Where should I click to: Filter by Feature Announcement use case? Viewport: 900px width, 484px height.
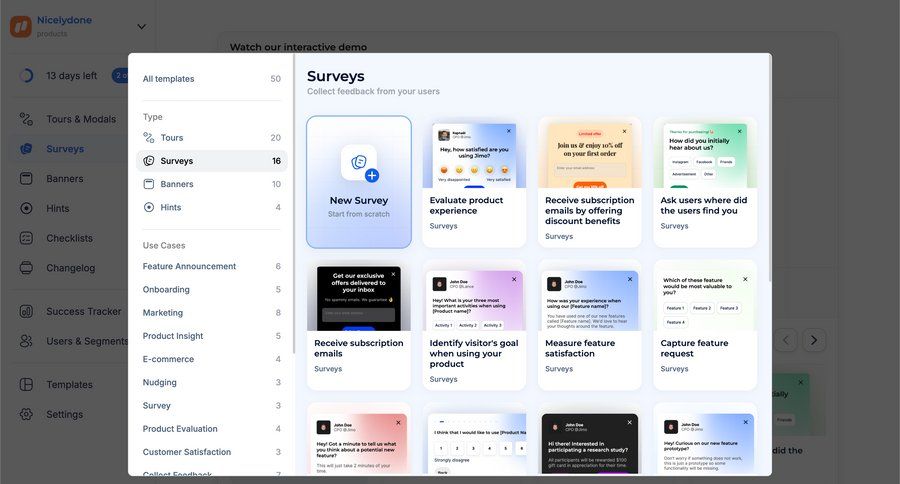[x=189, y=267]
